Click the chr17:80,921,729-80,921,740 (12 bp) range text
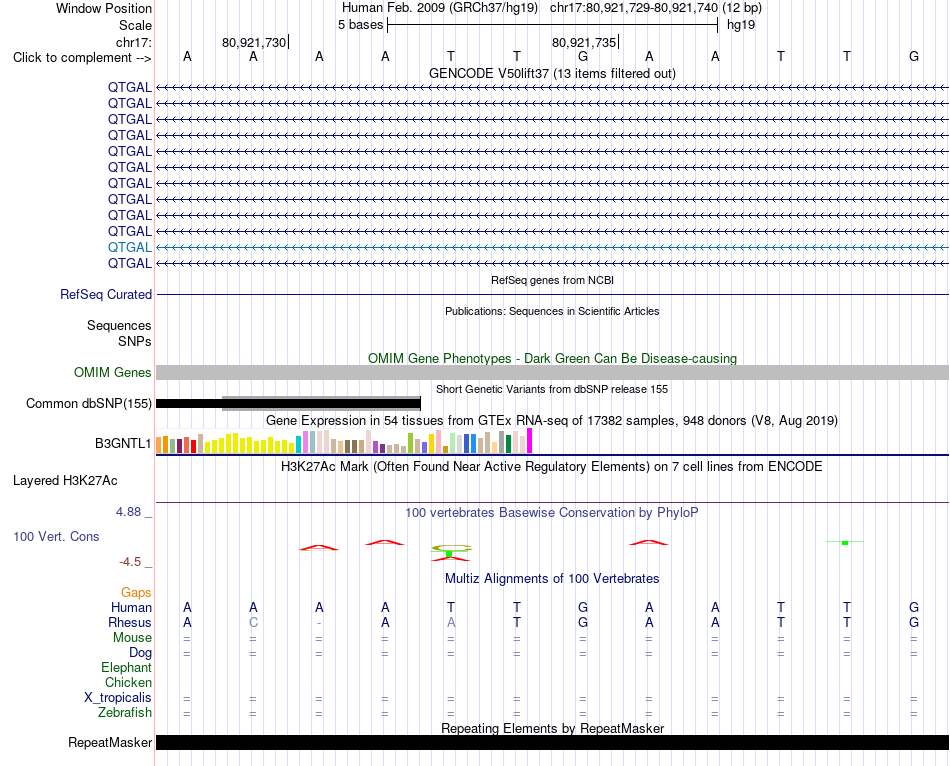 pos(656,8)
